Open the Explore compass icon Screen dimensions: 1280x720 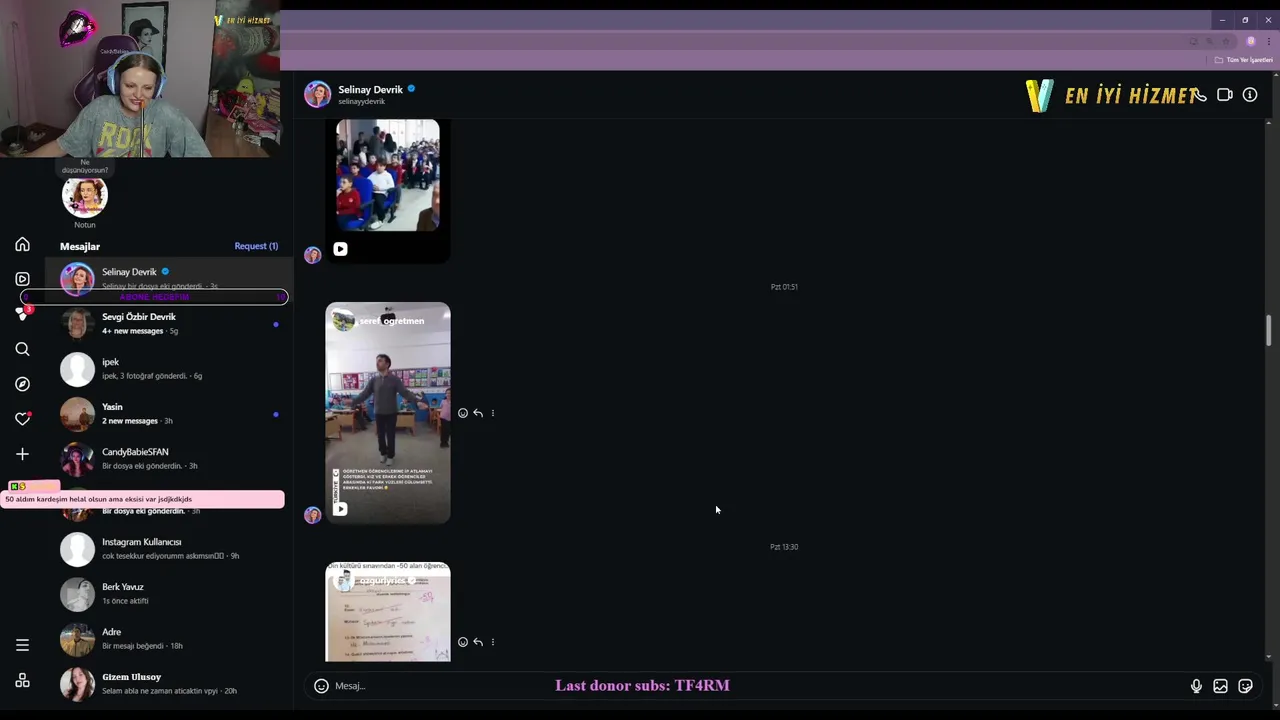(x=22, y=384)
